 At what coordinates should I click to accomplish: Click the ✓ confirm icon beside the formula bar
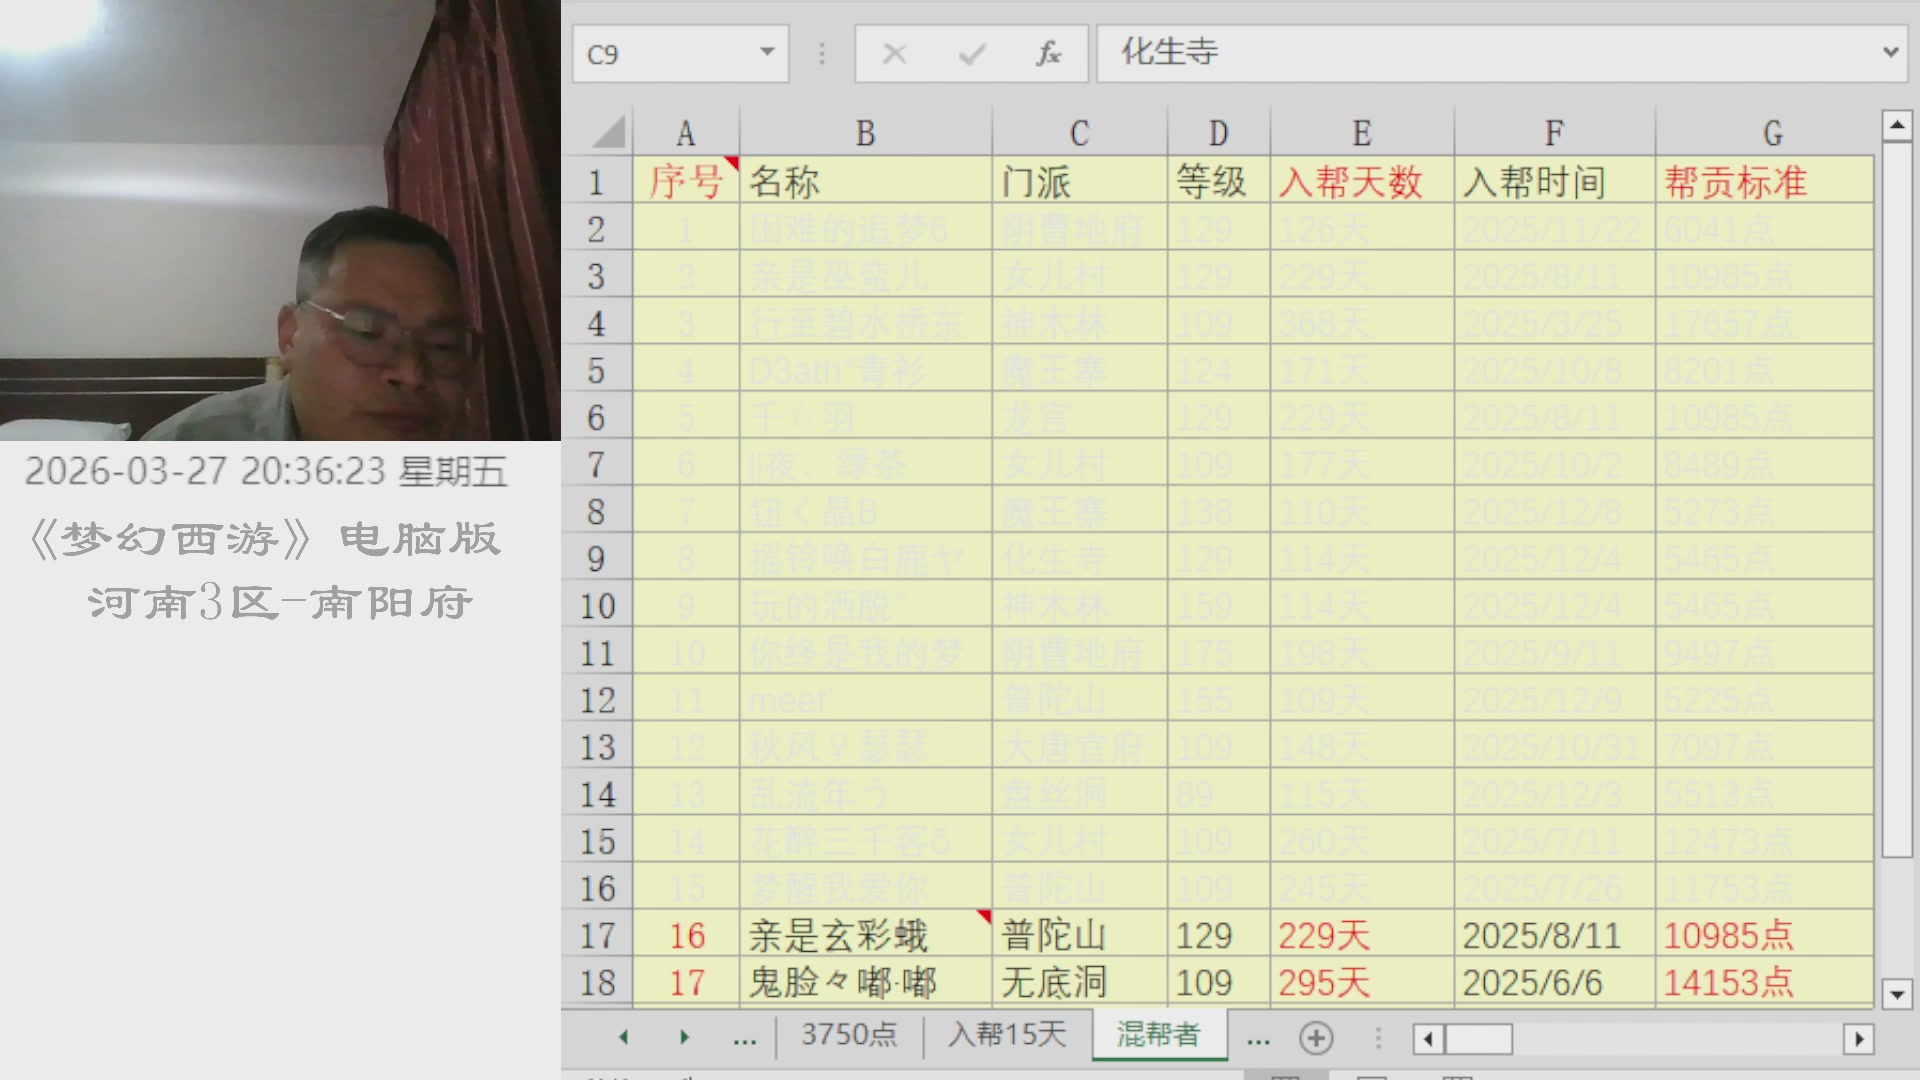point(970,53)
